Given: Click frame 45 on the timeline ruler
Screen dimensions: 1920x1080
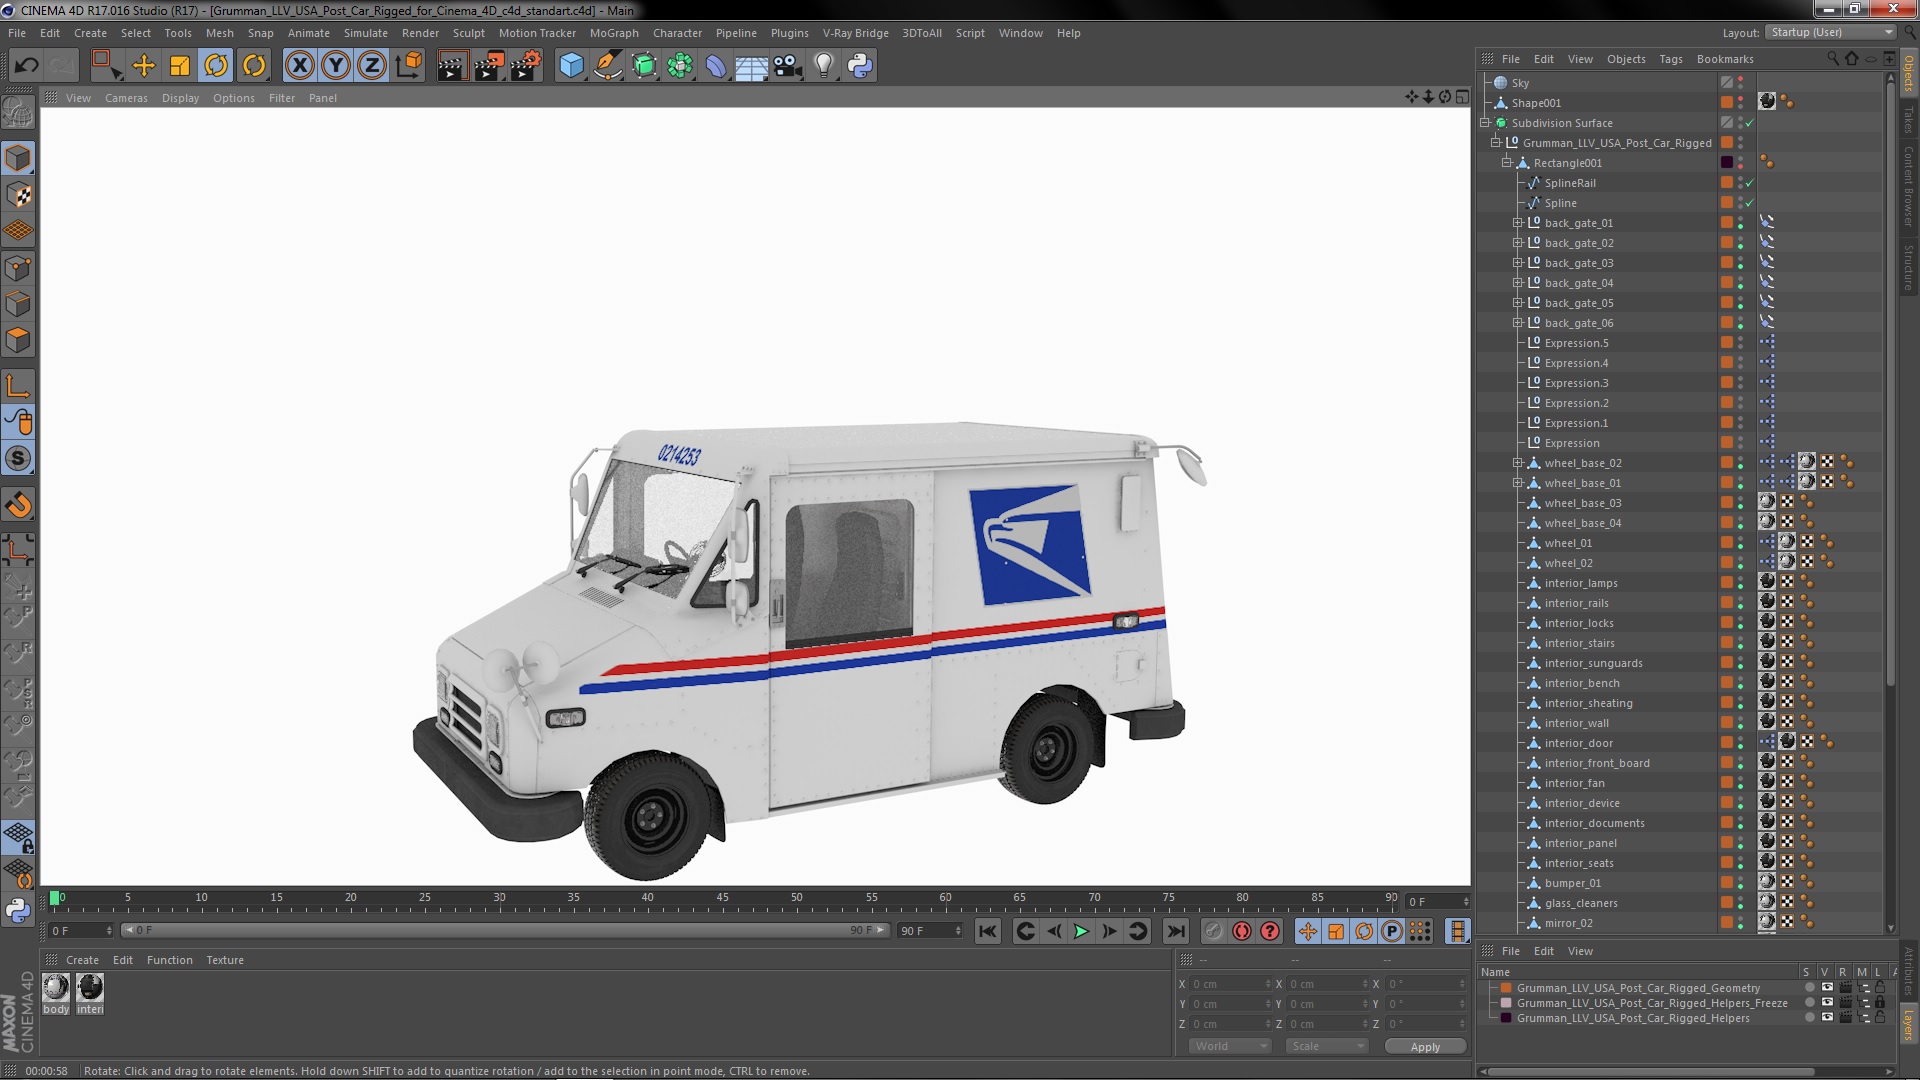Looking at the screenshot, I should (722, 899).
